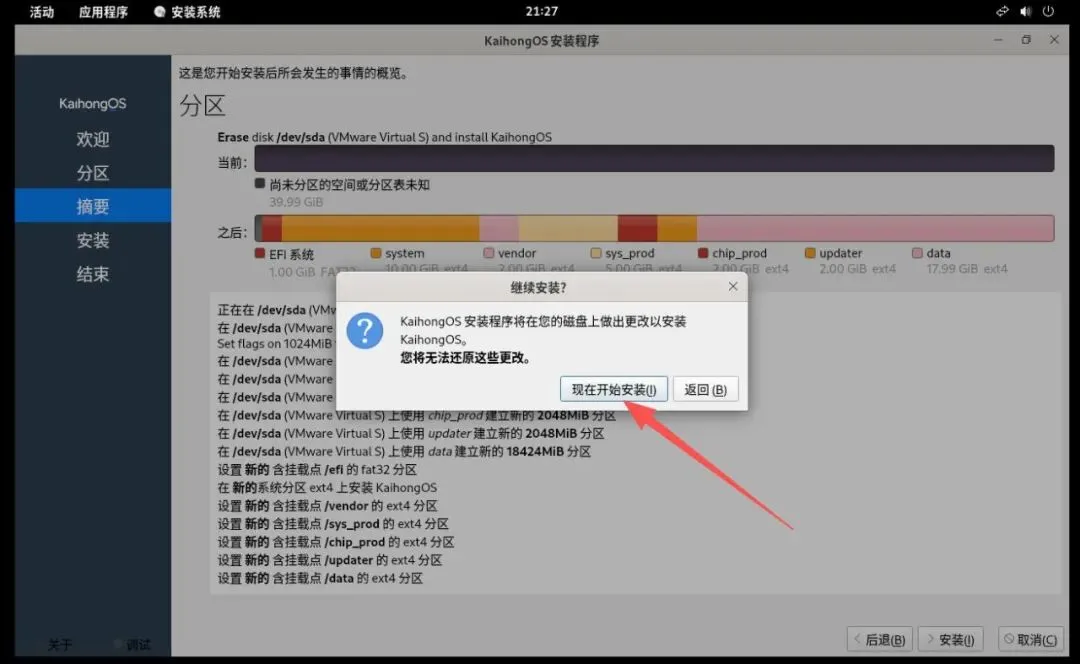1080x664 pixels.
Task: Click the line about data 18424MiB 分区
Action: 404,451
